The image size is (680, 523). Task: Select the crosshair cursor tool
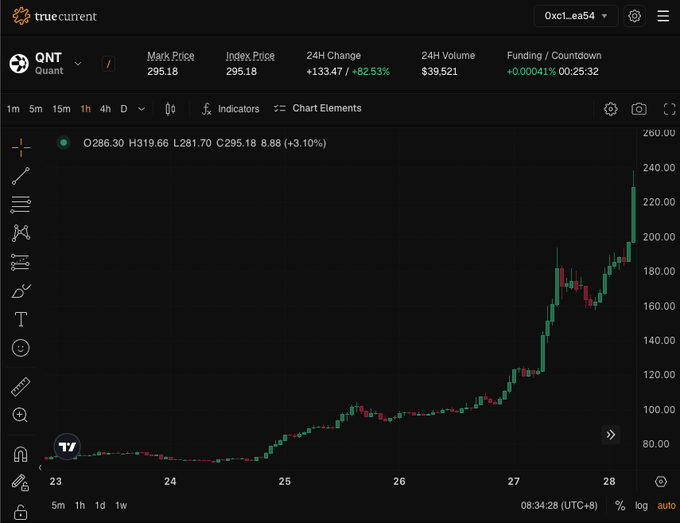coord(20,148)
